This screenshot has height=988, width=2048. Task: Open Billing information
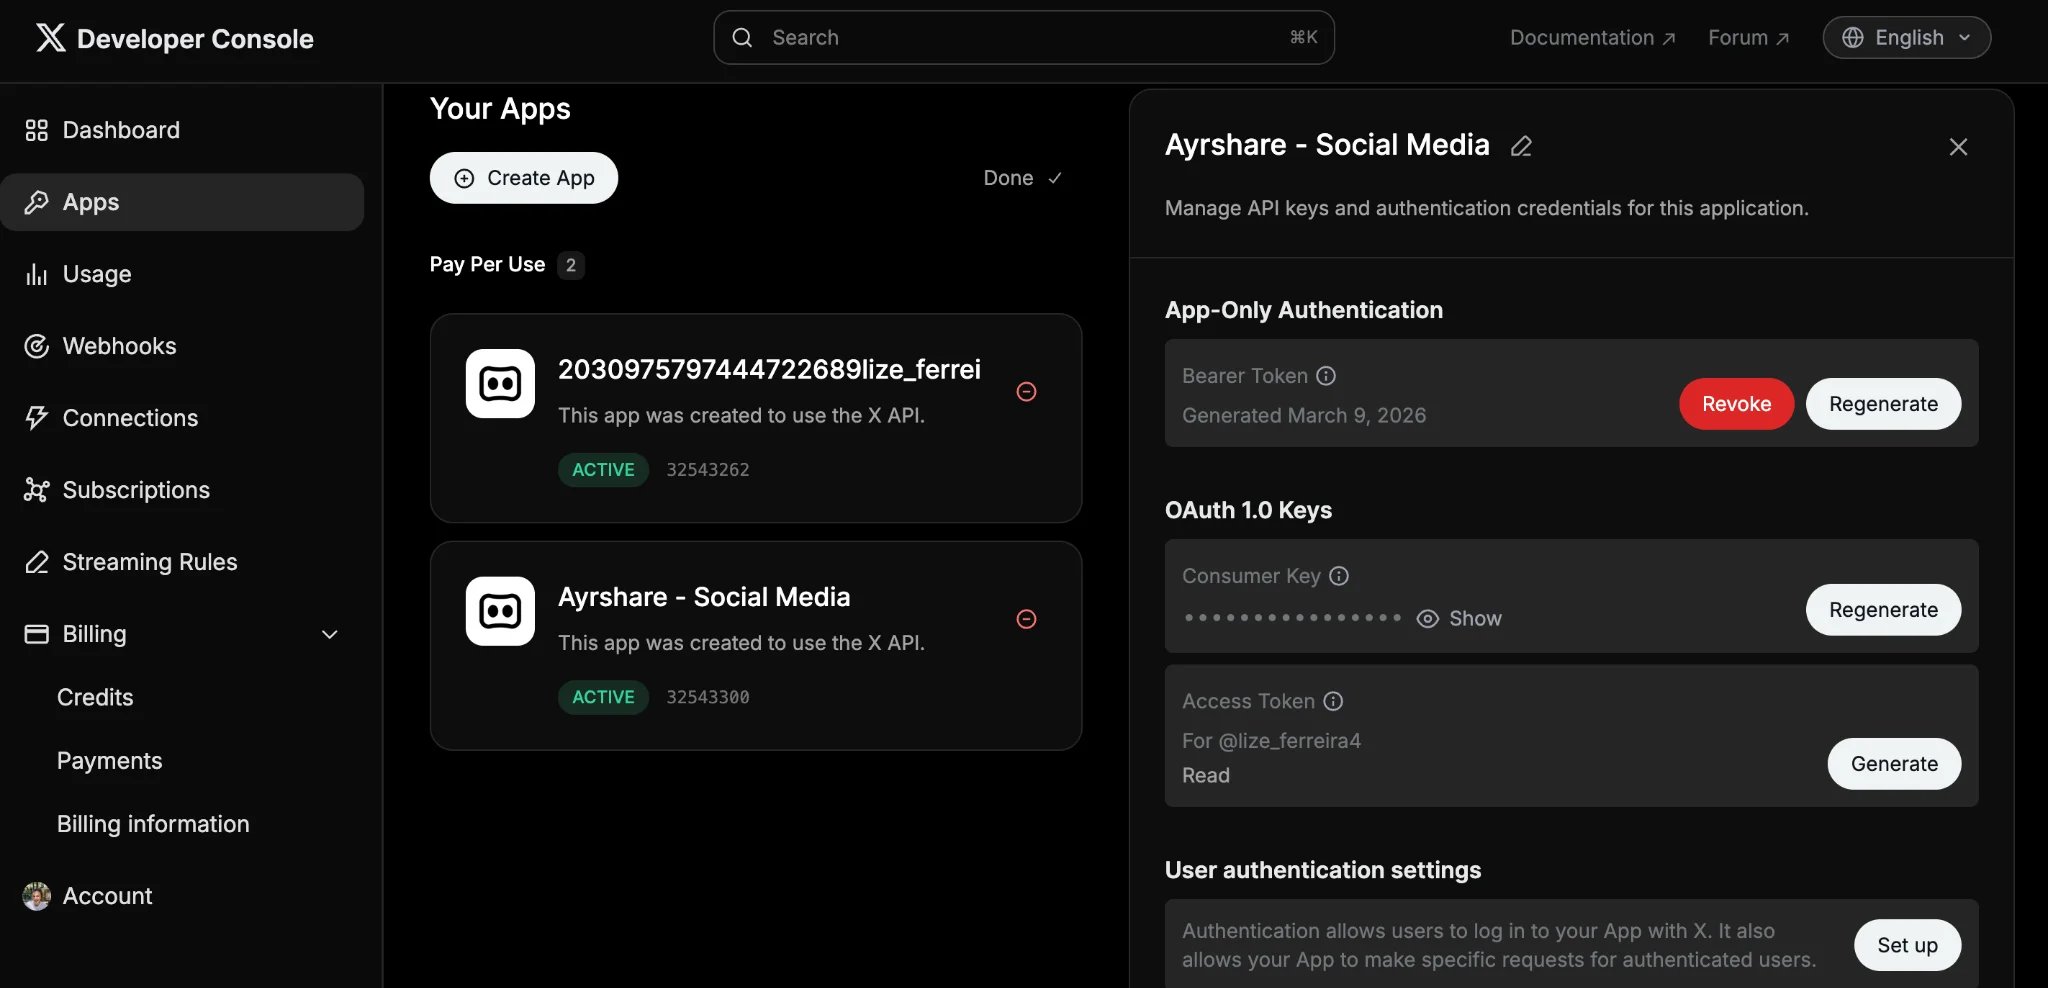153,824
